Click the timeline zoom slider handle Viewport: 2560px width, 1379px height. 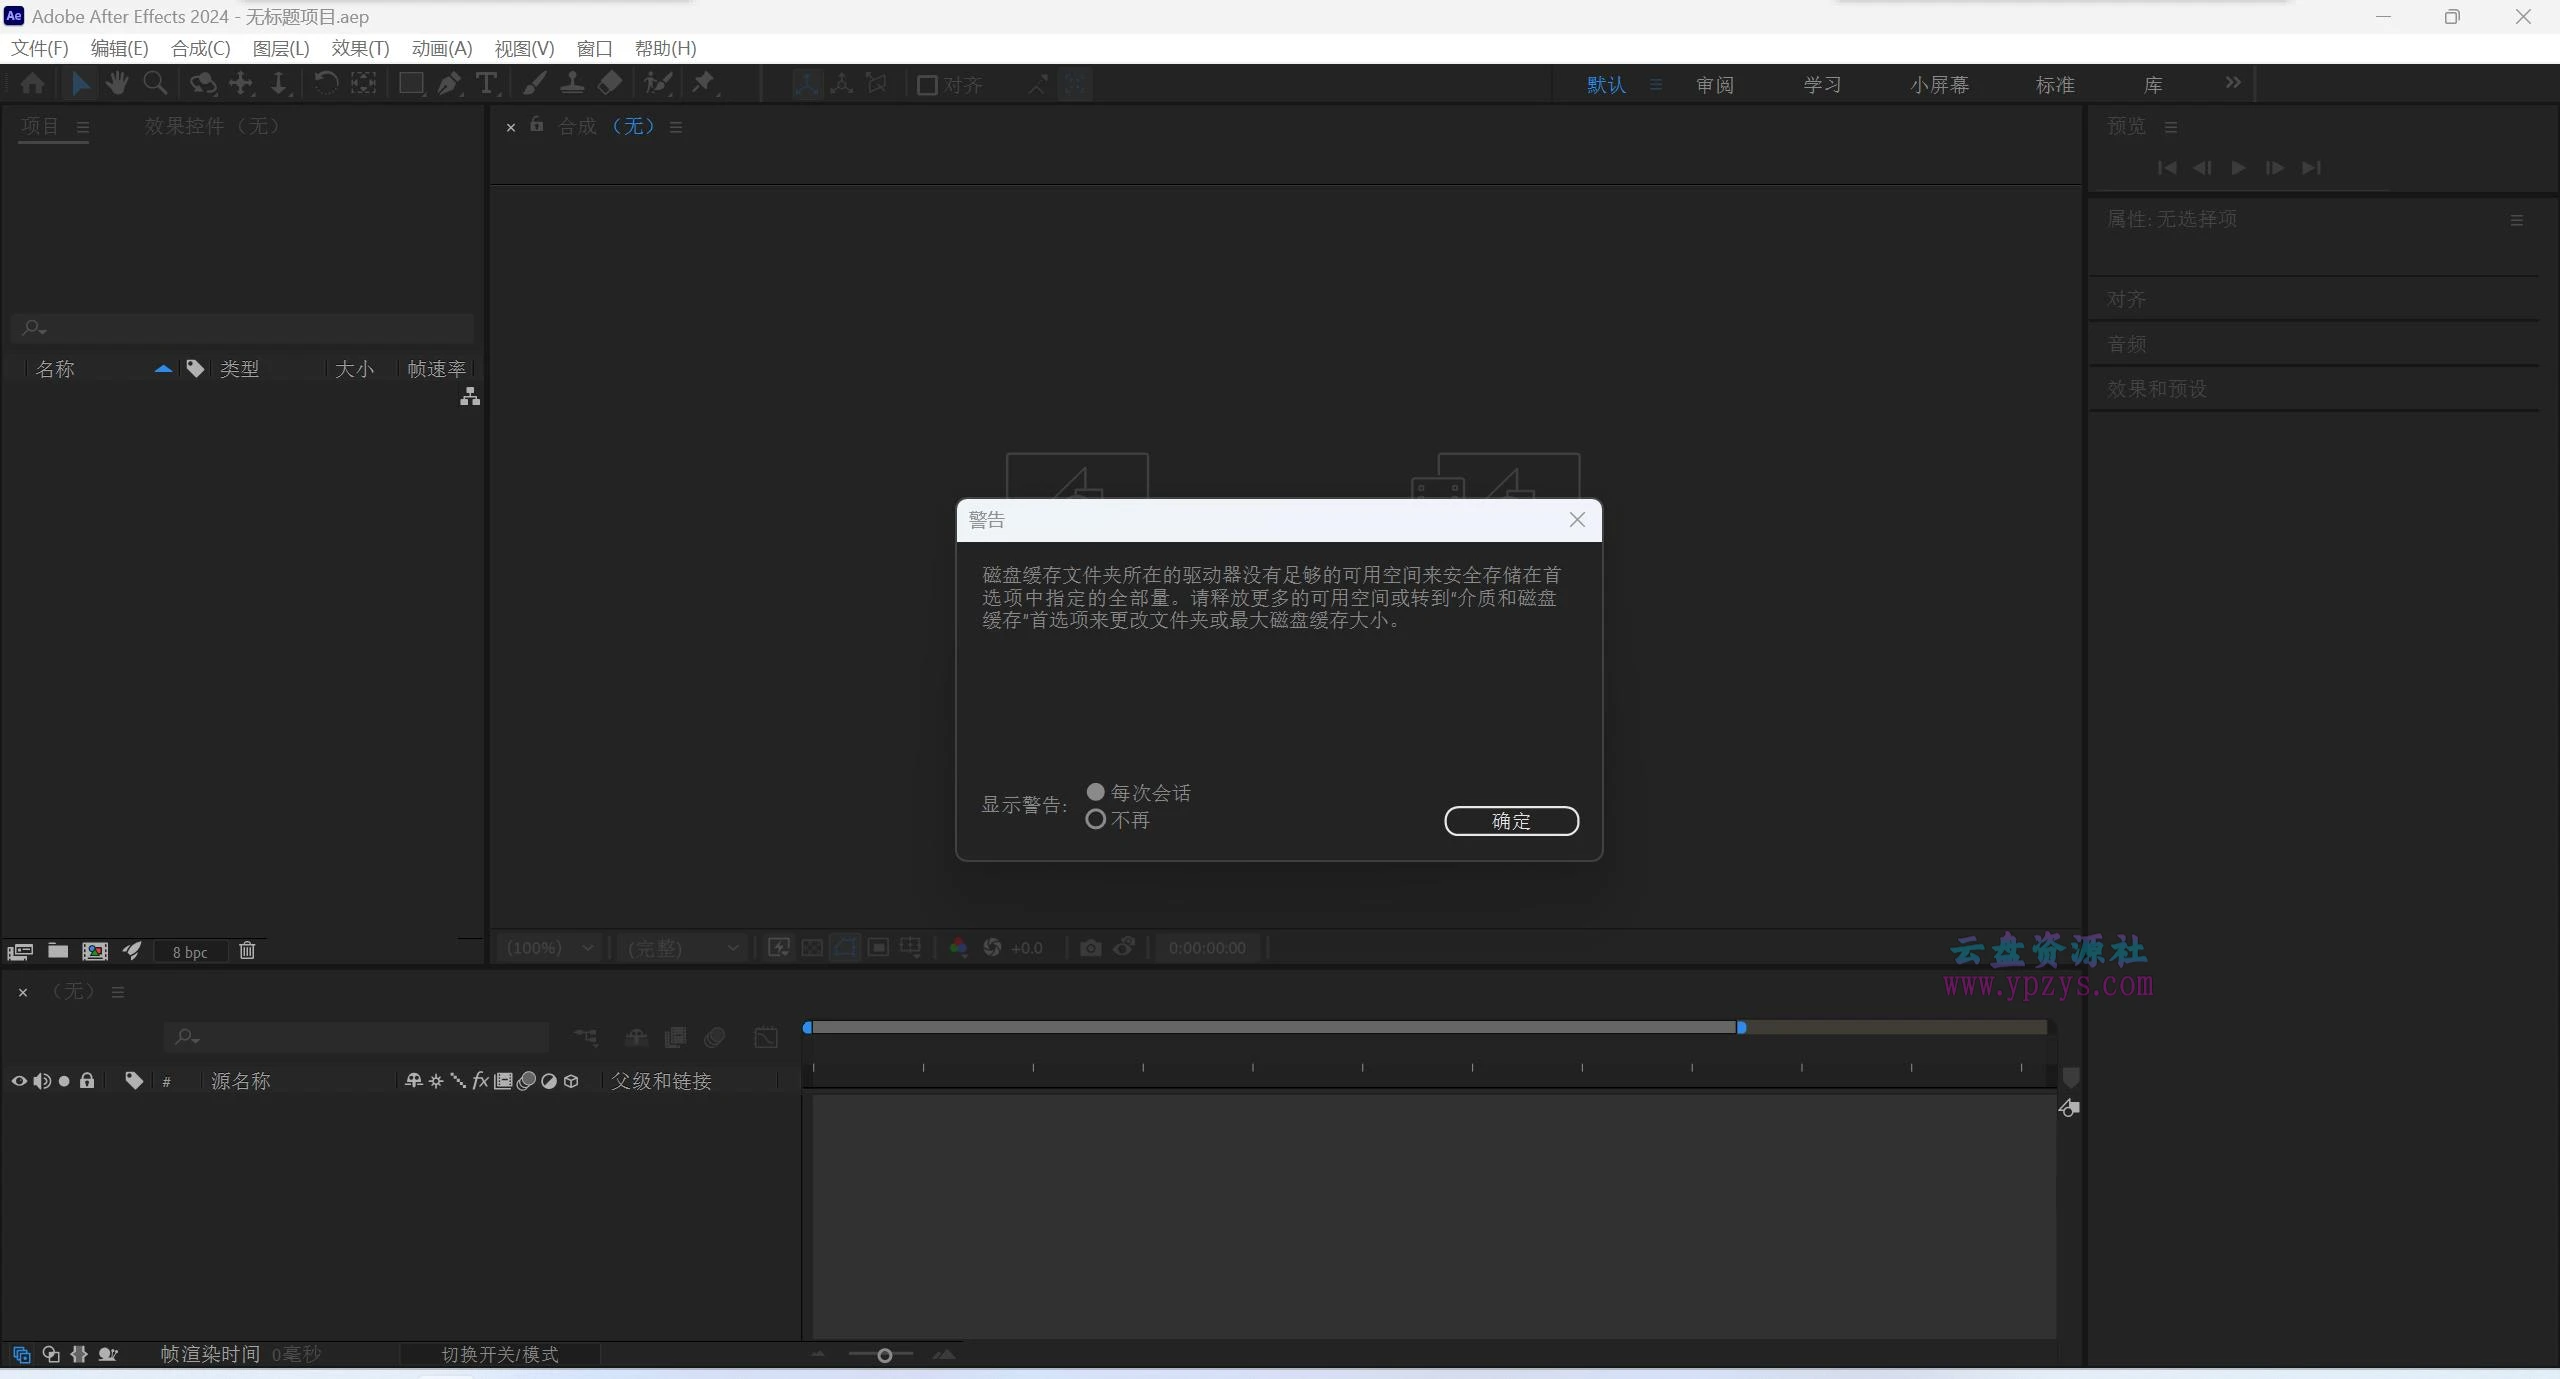coord(884,1356)
